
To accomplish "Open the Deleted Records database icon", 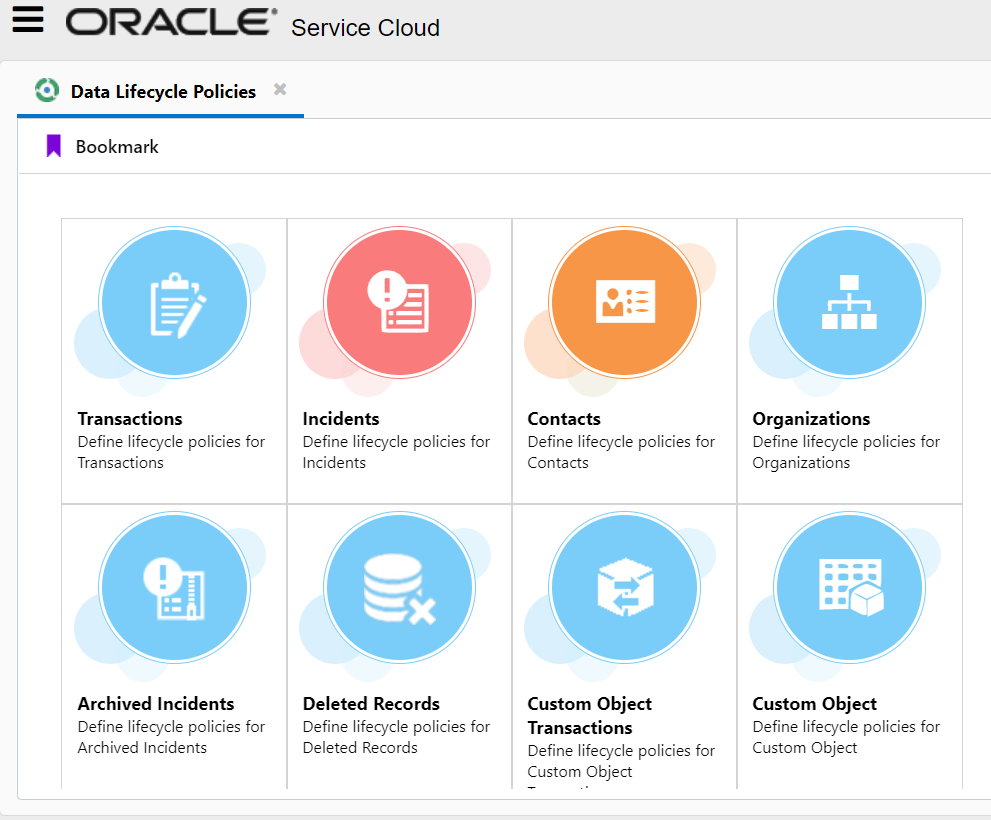I will click(399, 588).
